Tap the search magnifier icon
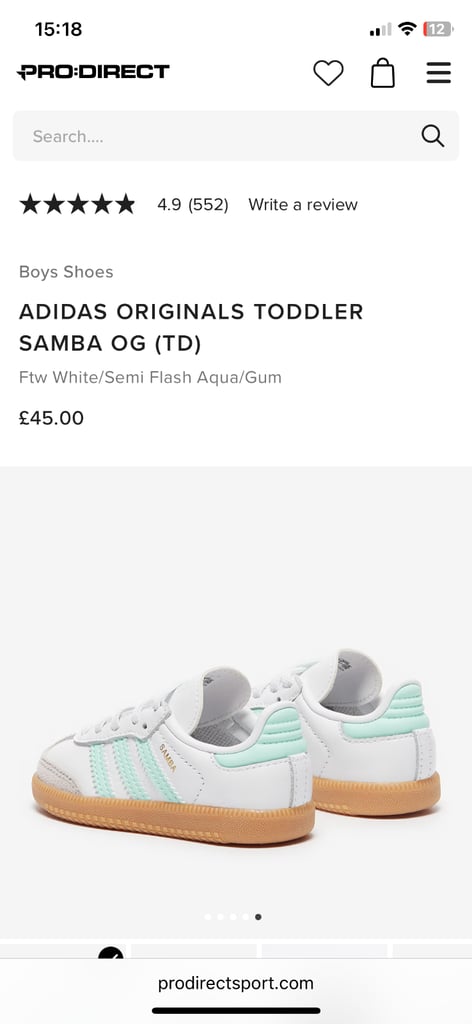472x1024 pixels. (433, 136)
